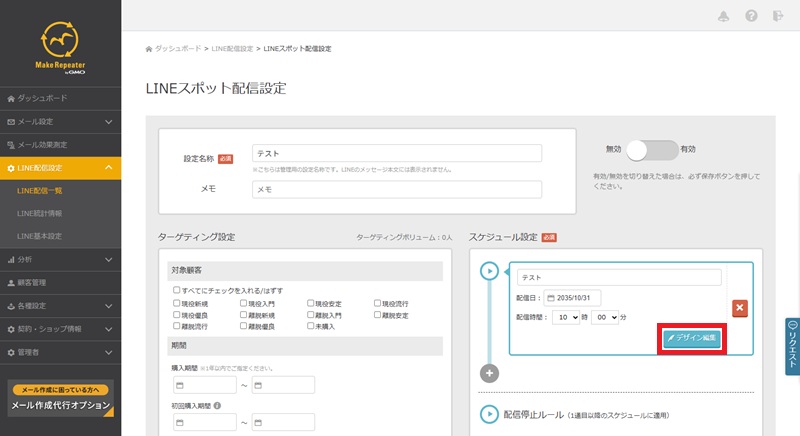Click the ターゲティングボリューム：0人 text
Image resolution: width=800 pixels, height=436 pixels.
pos(404,238)
